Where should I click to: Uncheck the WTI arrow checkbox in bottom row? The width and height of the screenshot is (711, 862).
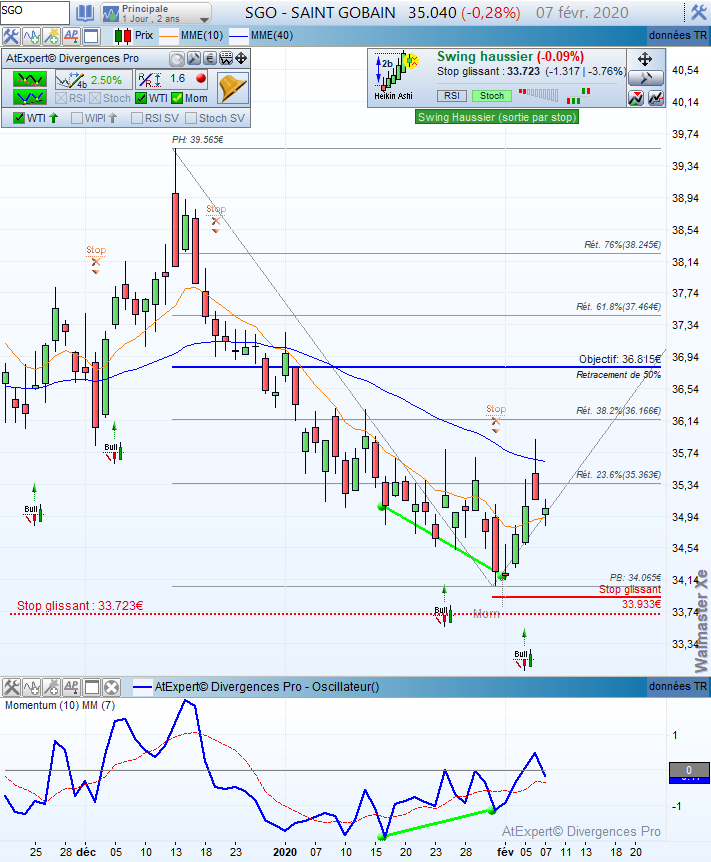[19, 118]
